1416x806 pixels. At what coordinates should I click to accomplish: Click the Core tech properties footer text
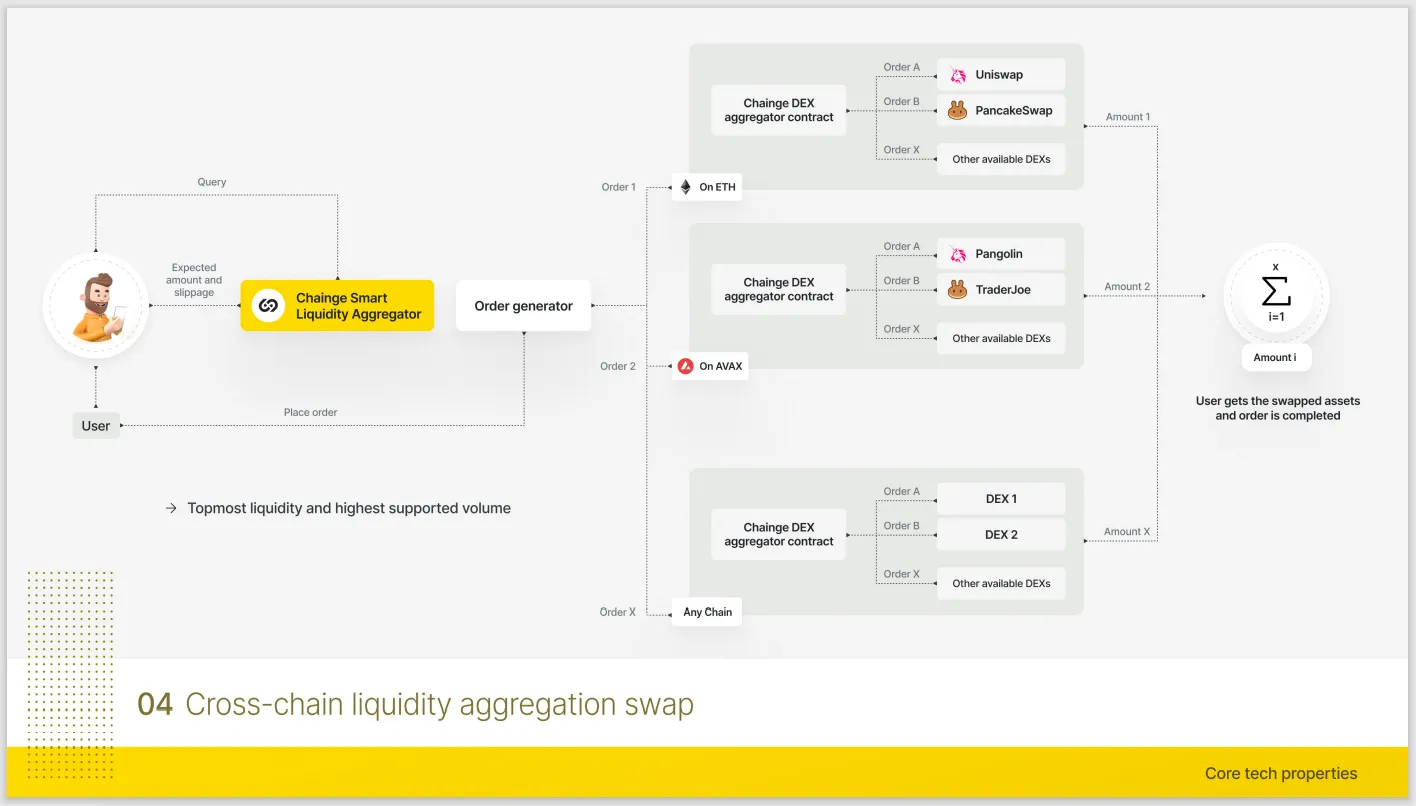tap(1281, 773)
